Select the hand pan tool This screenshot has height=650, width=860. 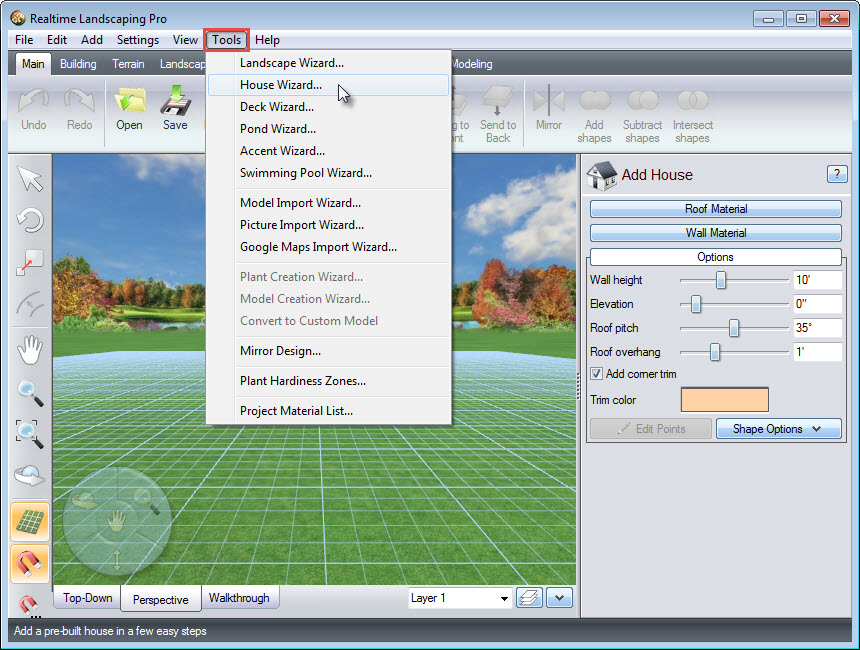point(30,349)
